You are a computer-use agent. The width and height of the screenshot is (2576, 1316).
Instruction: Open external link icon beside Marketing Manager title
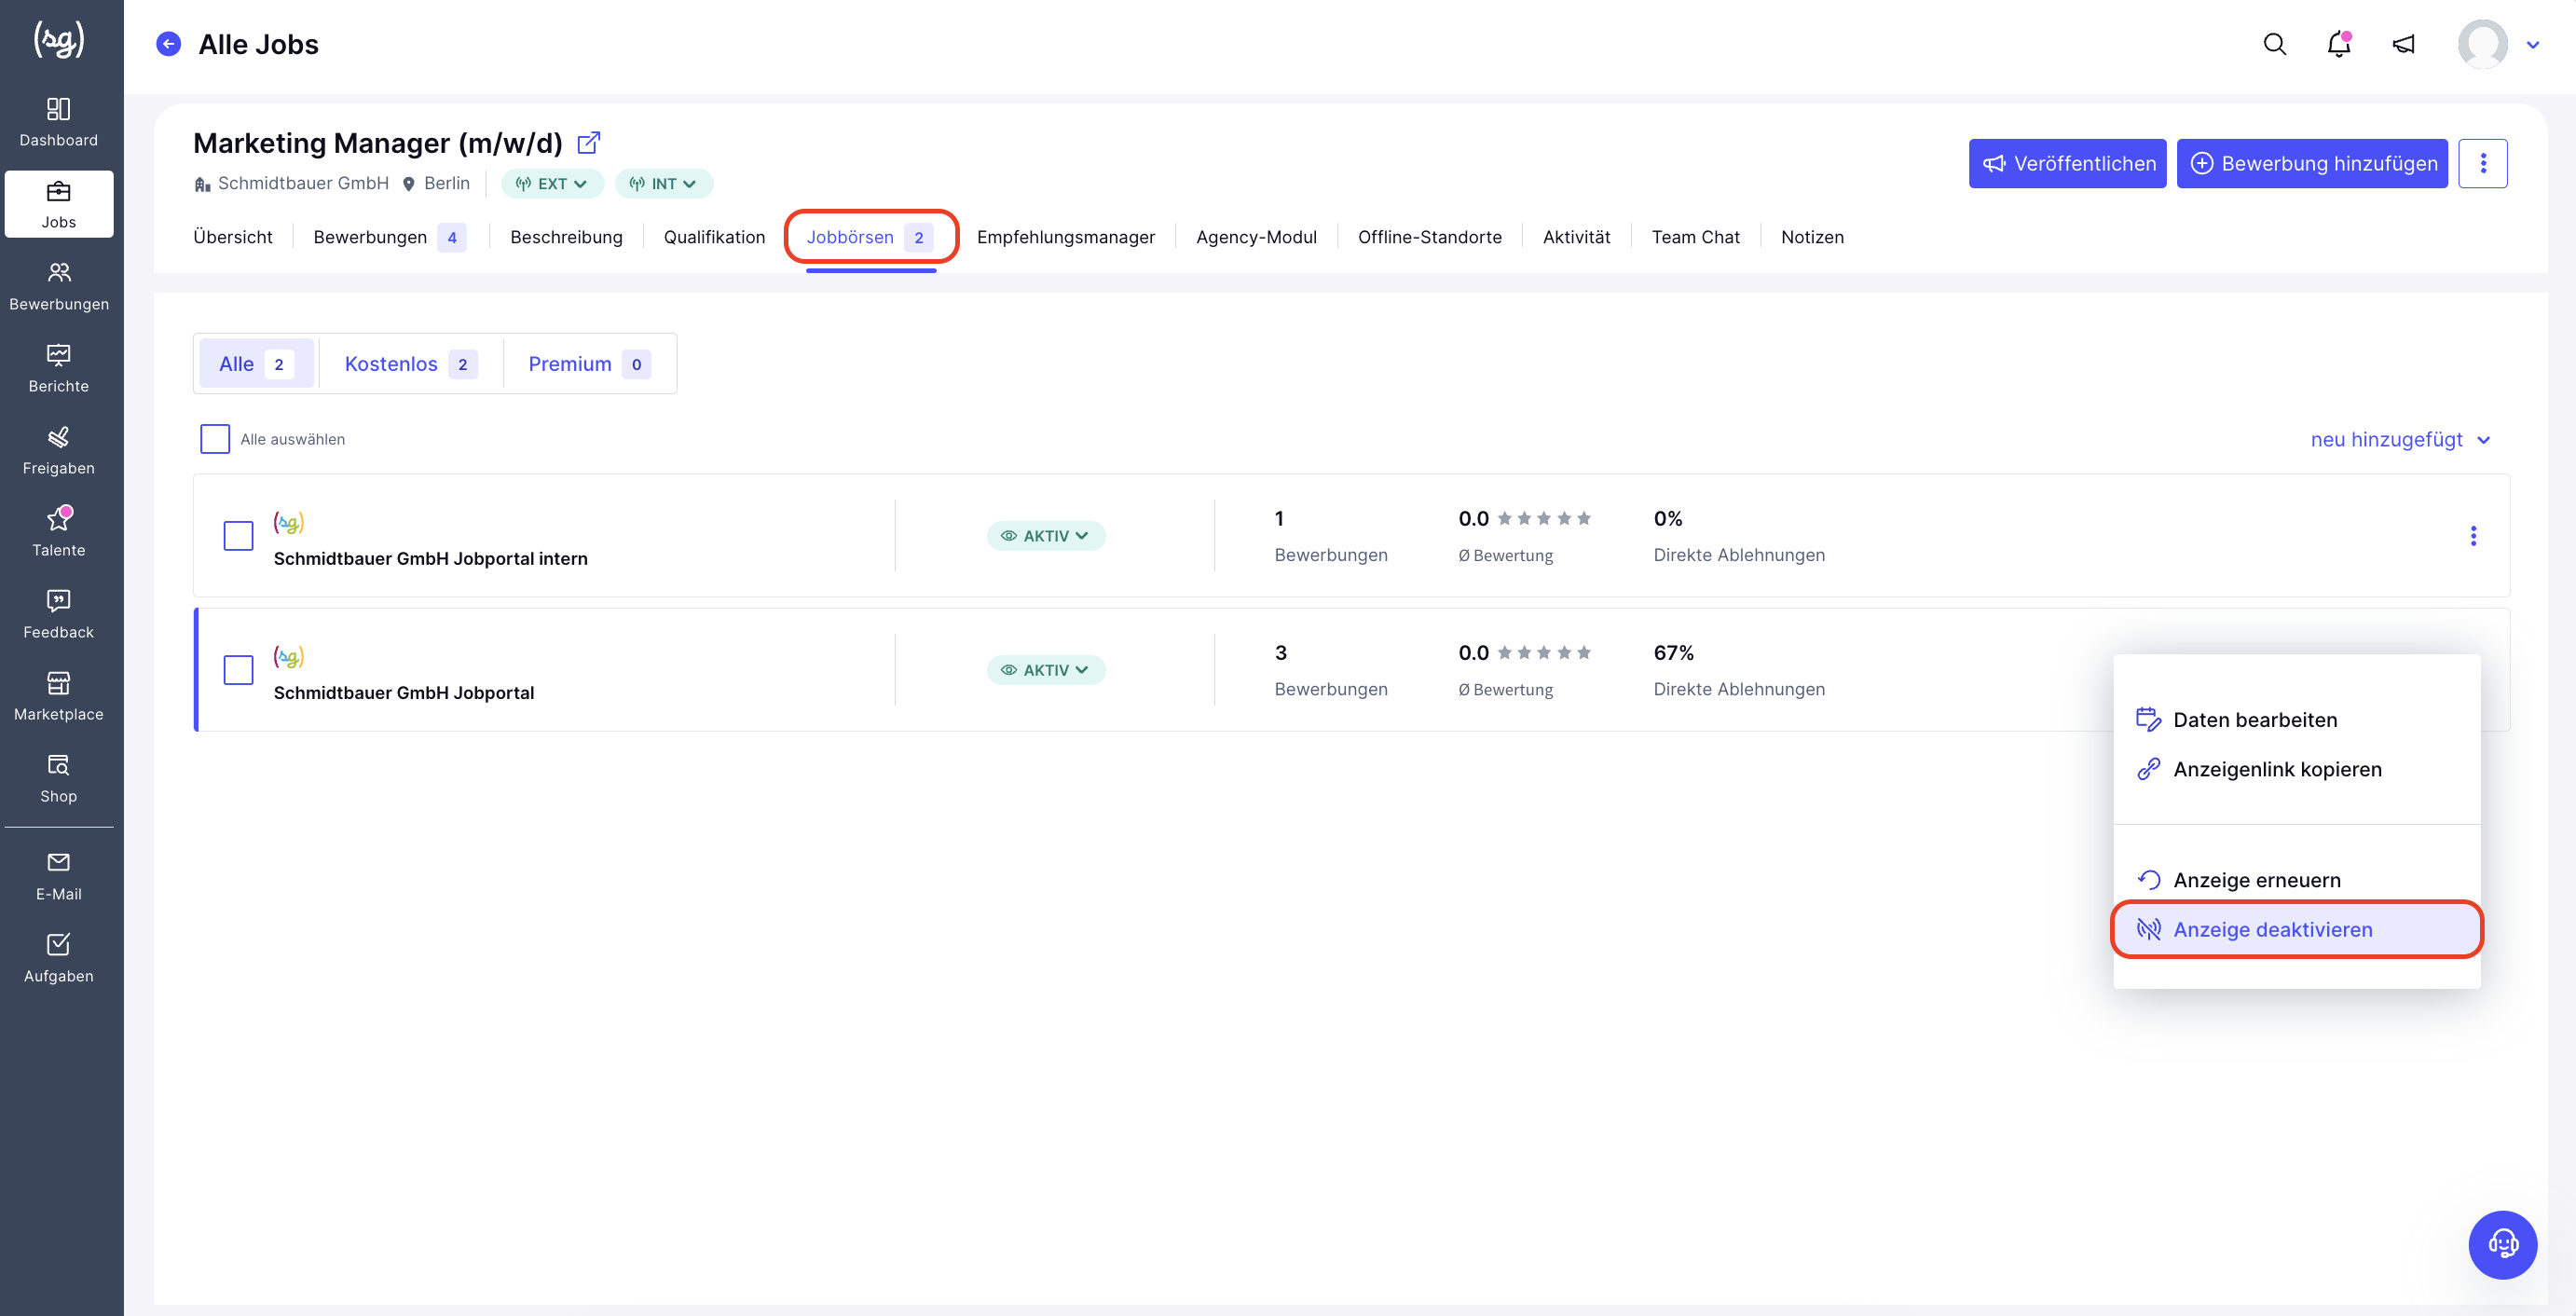(589, 143)
